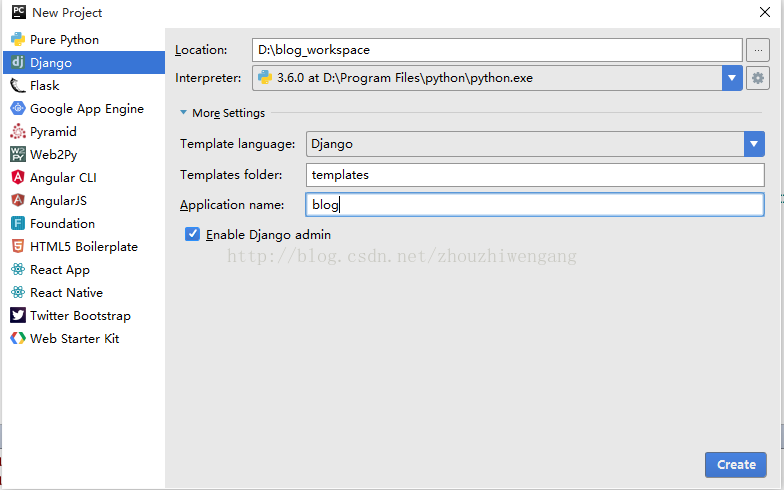This screenshot has height=490, width=784.
Task: Select the 'Angular CLI' list text
Action: pos(63,178)
